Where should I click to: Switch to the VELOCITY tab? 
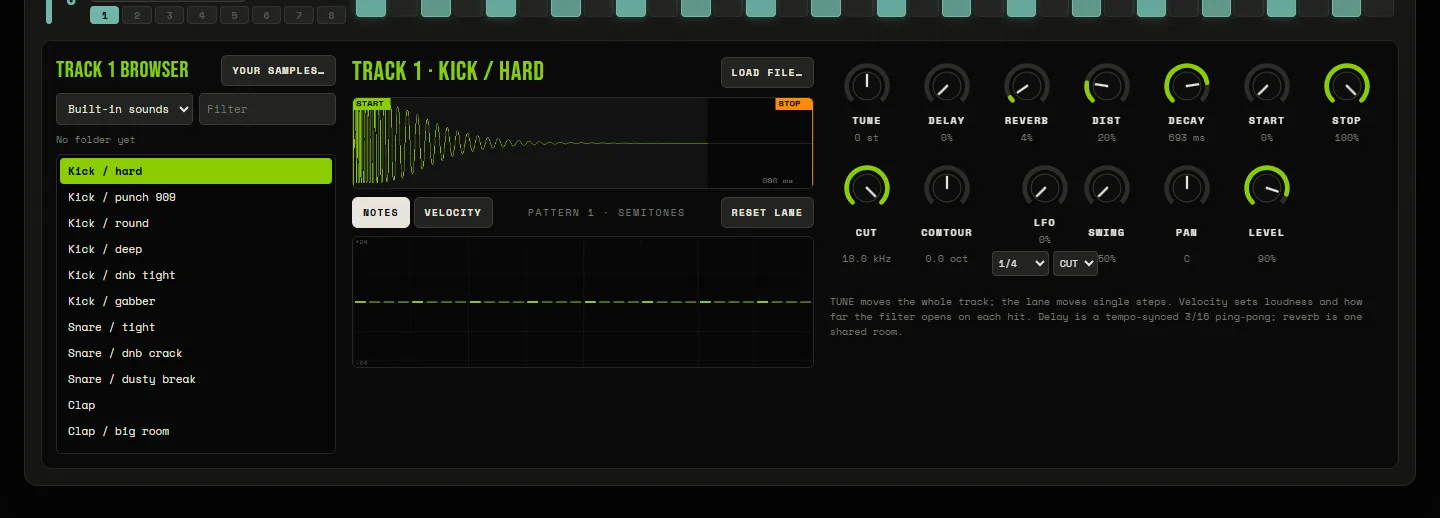point(453,213)
